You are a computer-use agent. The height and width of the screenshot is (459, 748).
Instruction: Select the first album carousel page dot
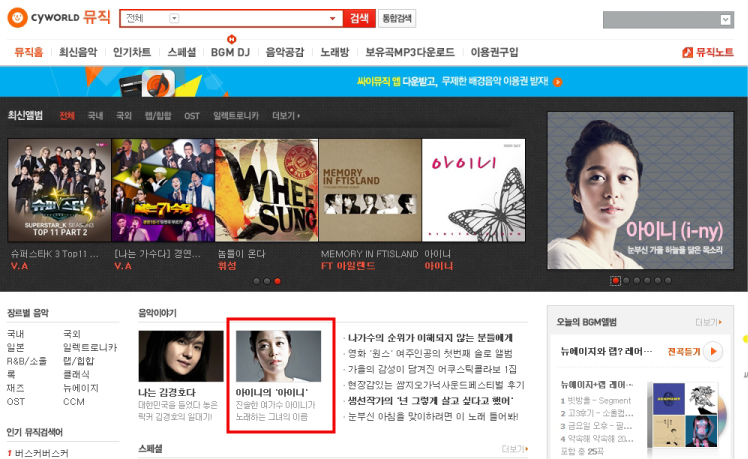[x=257, y=281]
